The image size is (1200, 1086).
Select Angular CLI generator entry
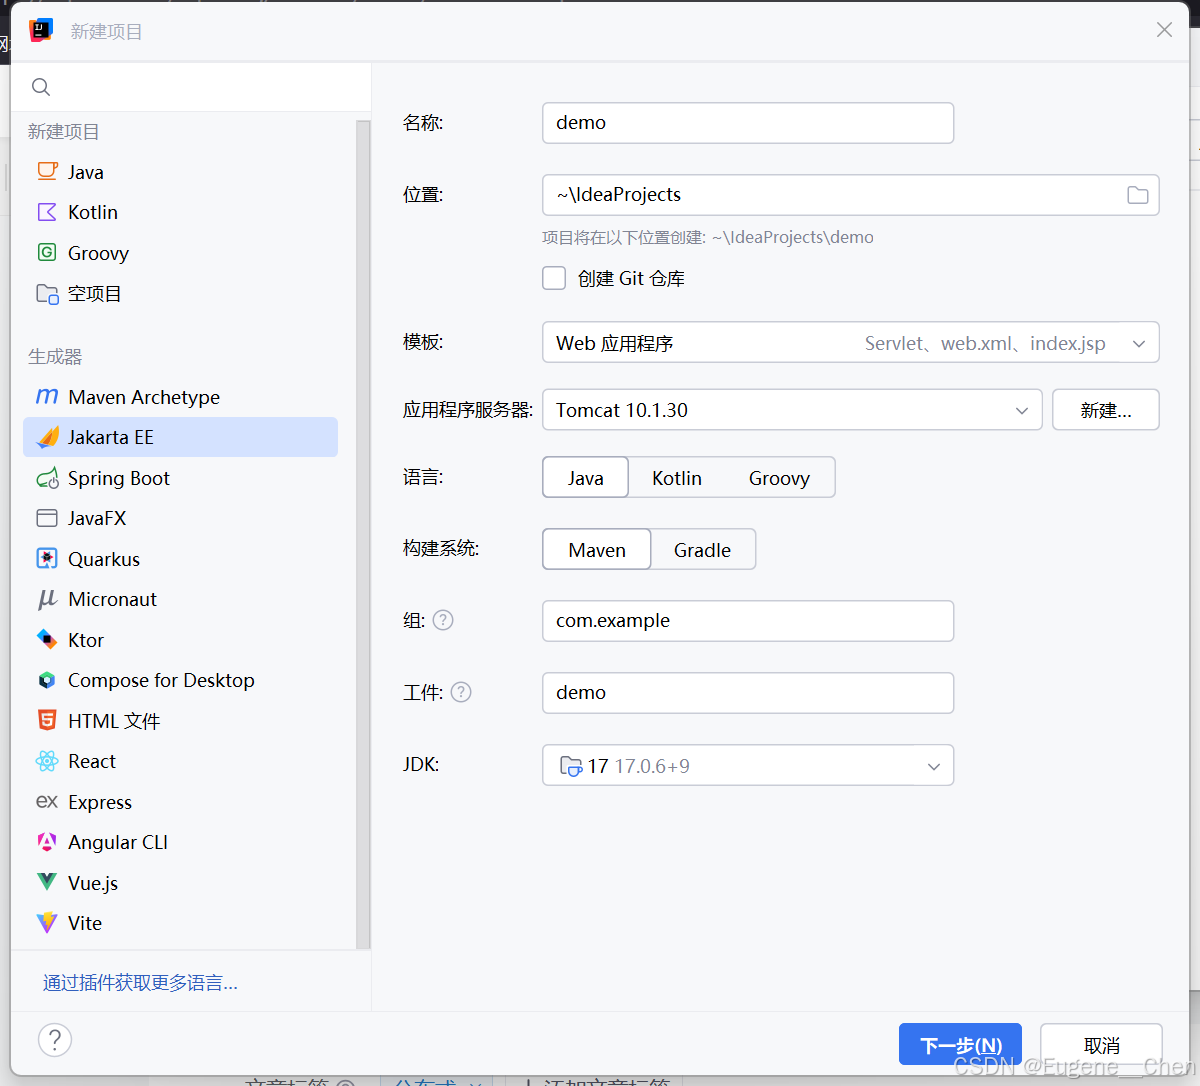[x=180, y=842]
